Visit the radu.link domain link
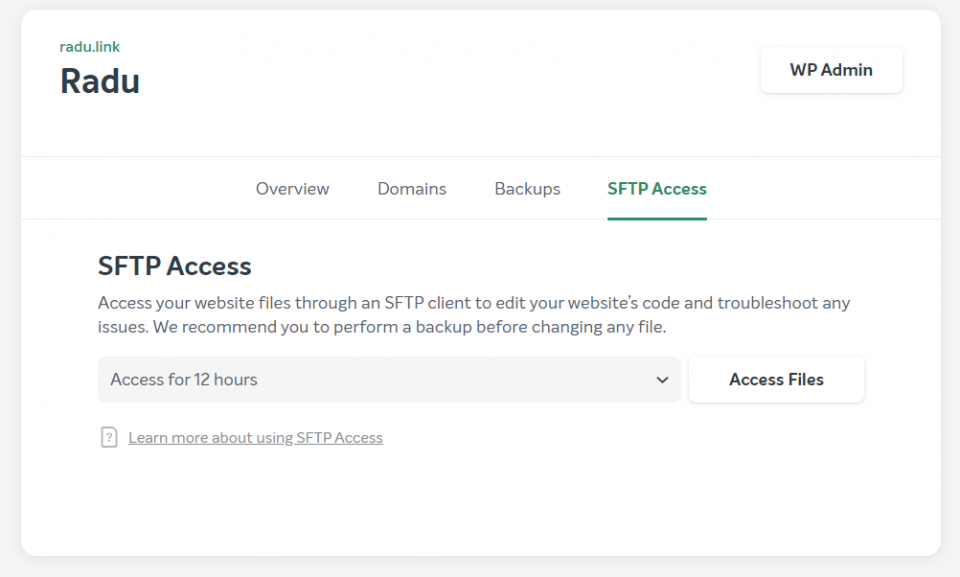960x577 pixels. pos(89,47)
